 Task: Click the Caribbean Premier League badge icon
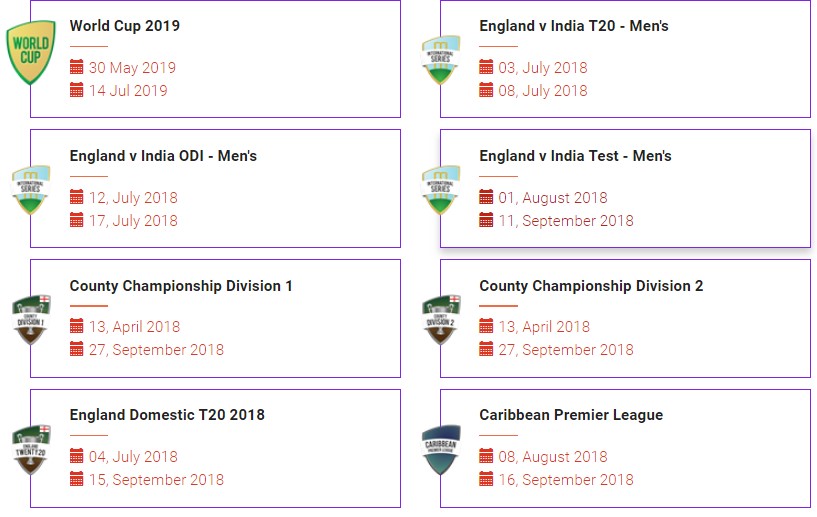click(441, 449)
